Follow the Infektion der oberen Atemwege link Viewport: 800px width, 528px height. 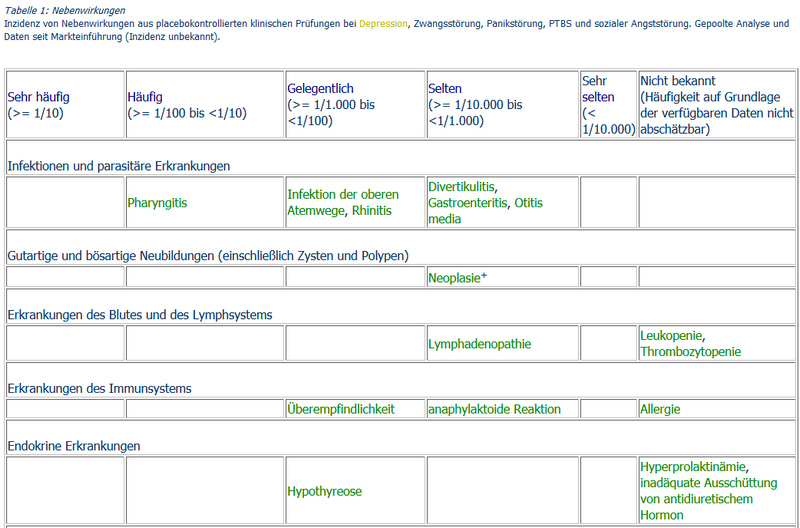tap(343, 203)
